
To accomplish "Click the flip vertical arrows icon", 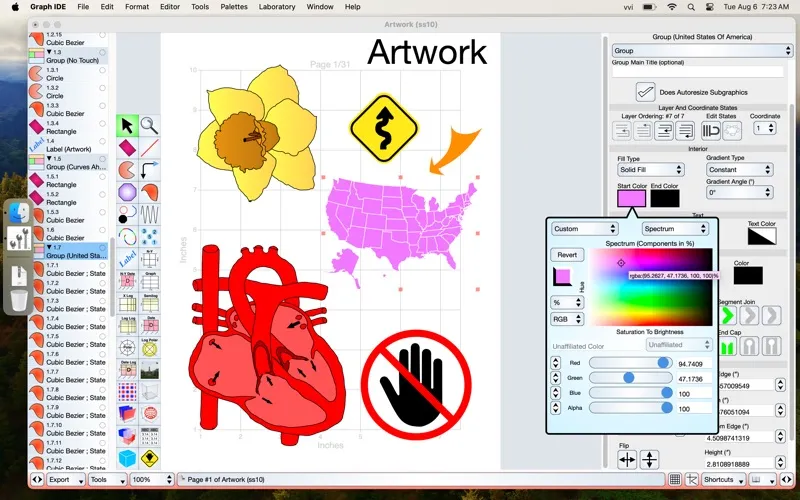I will [x=649, y=459].
